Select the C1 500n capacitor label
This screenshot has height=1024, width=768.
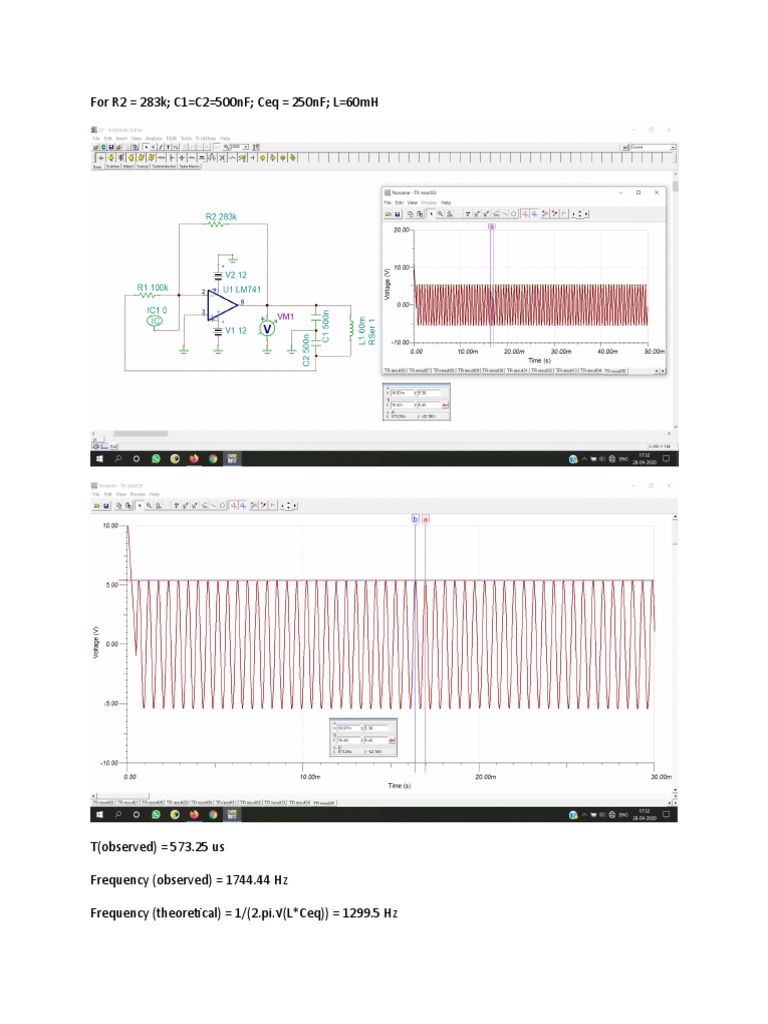pyautogui.click(x=326, y=327)
